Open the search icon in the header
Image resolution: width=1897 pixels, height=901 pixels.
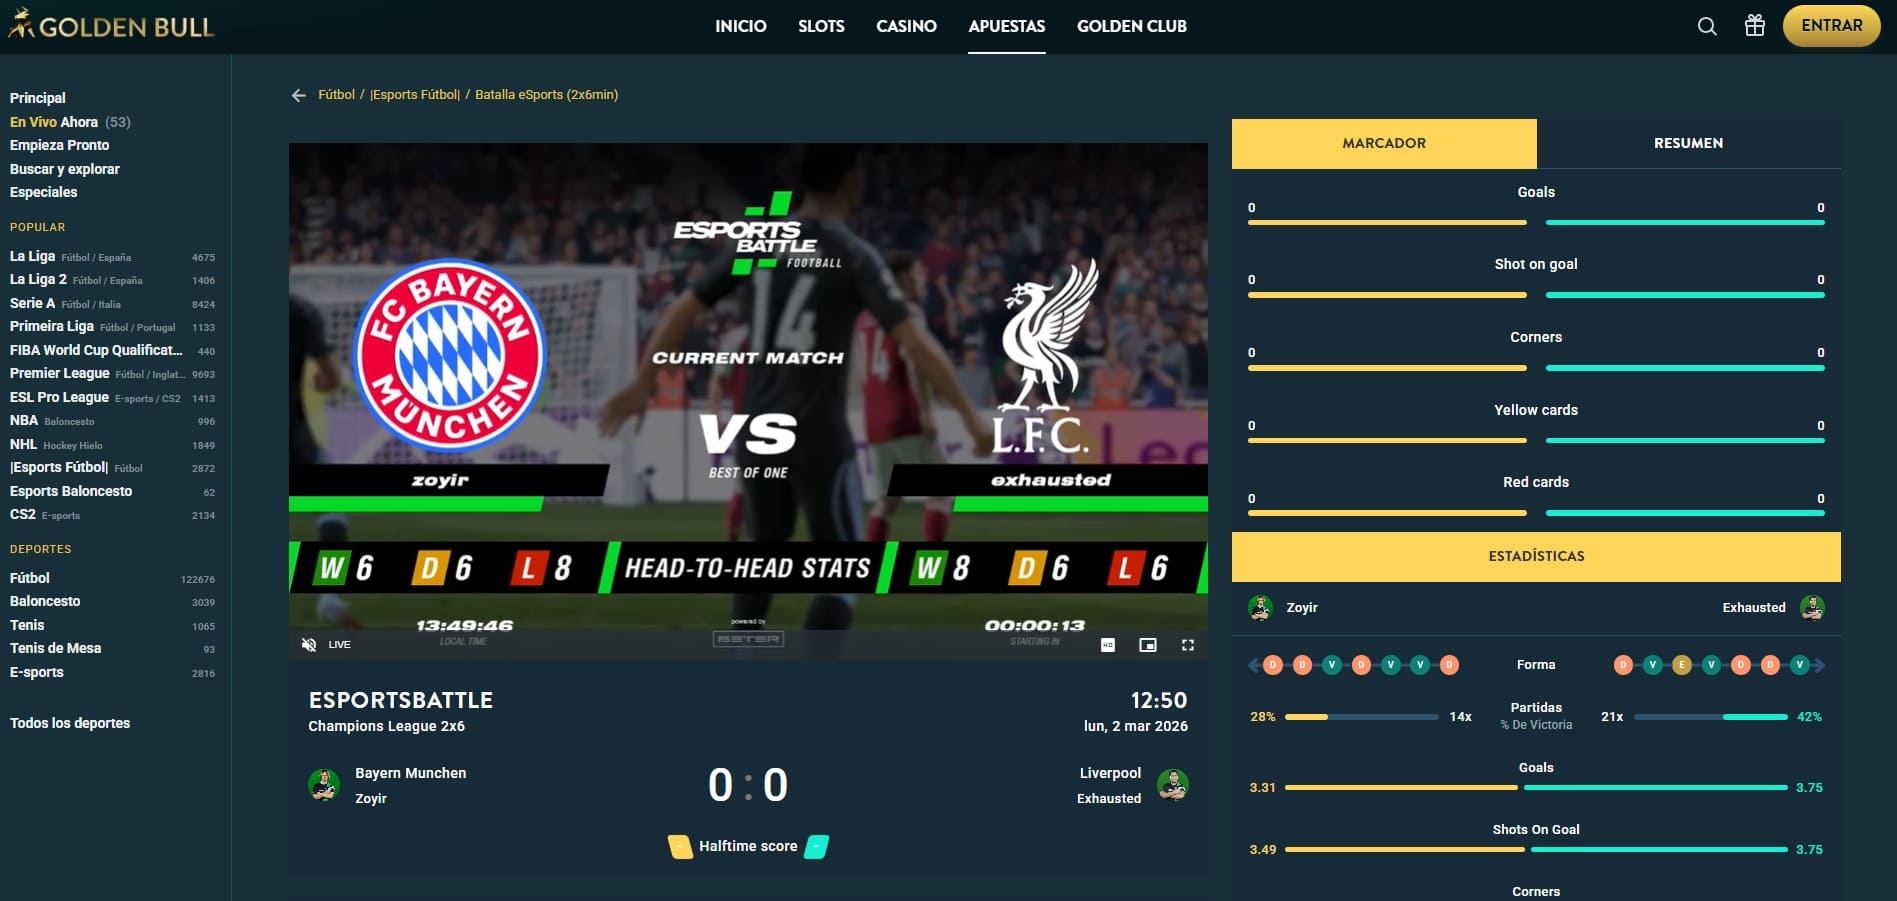pos(1706,26)
